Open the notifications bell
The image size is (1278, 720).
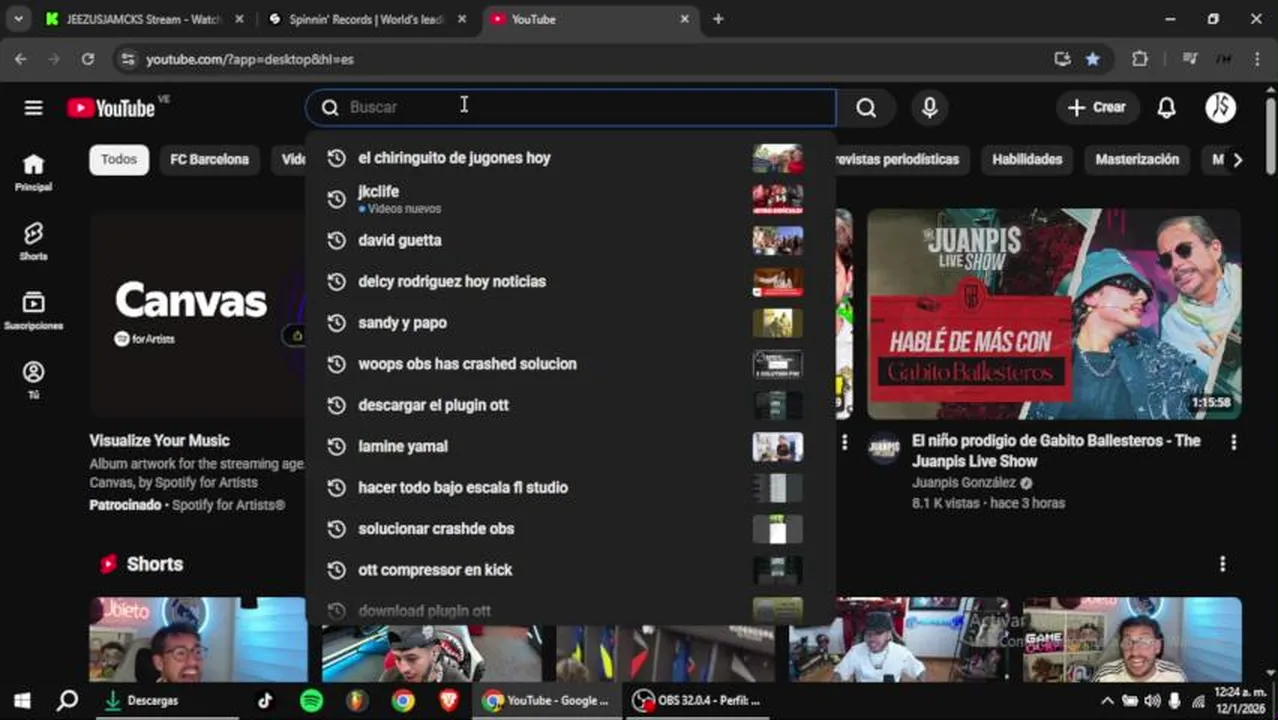click(1166, 108)
